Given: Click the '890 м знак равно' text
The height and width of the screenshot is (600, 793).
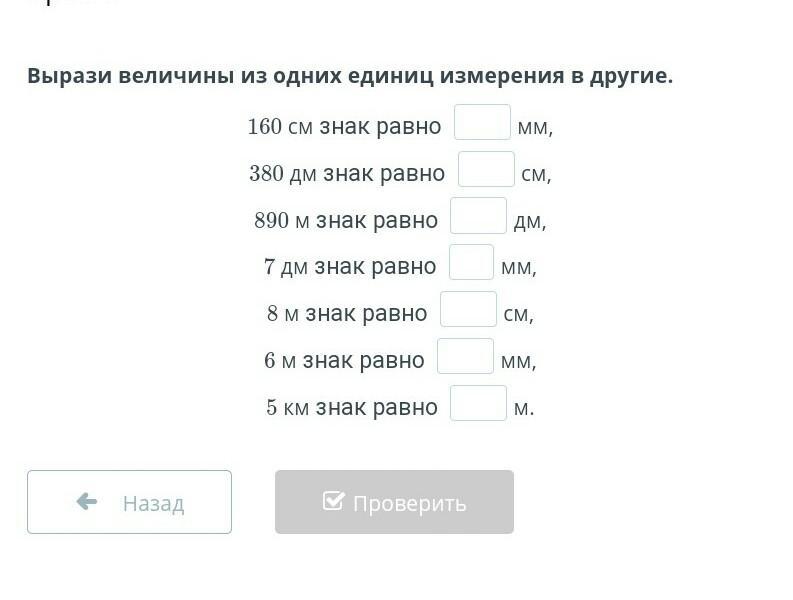Looking at the screenshot, I should click(346, 220).
